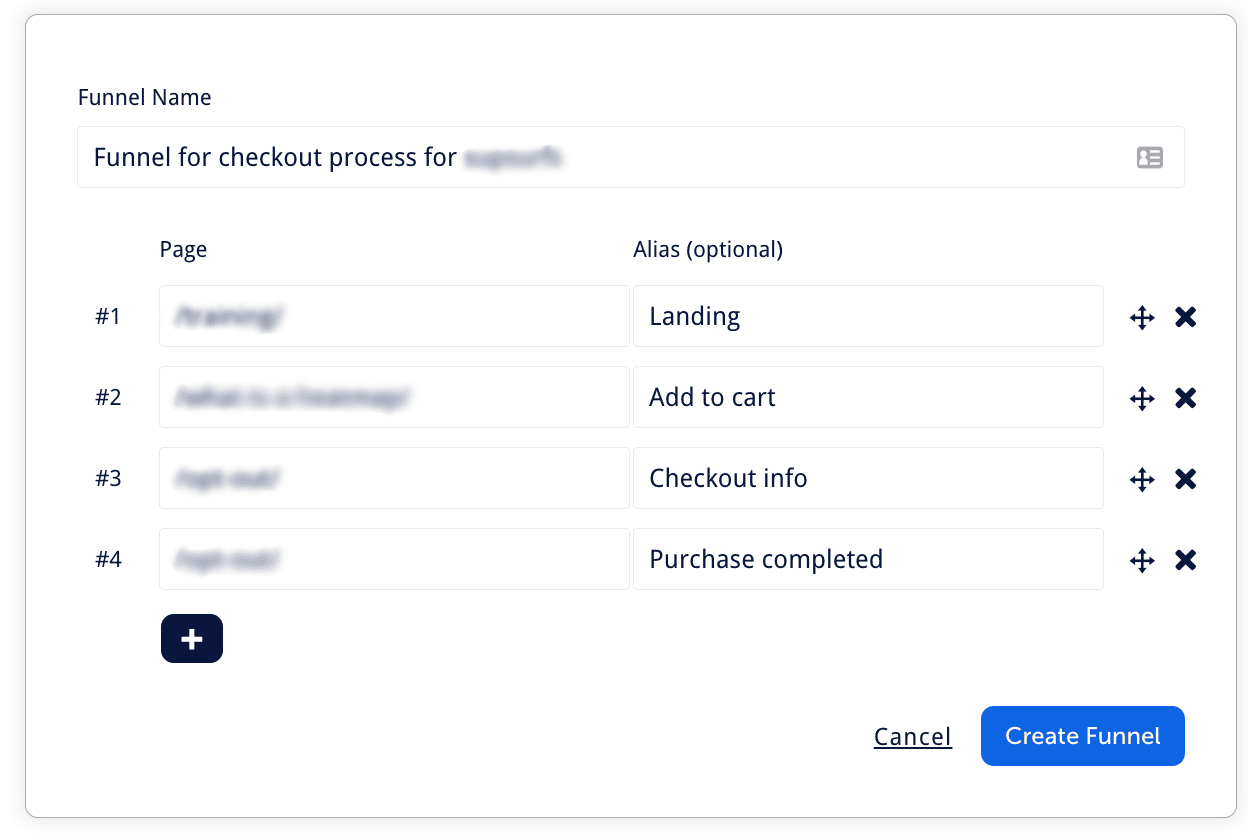Click the Checkout info alias field
The height and width of the screenshot is (836, 1248).
(867, 478)
